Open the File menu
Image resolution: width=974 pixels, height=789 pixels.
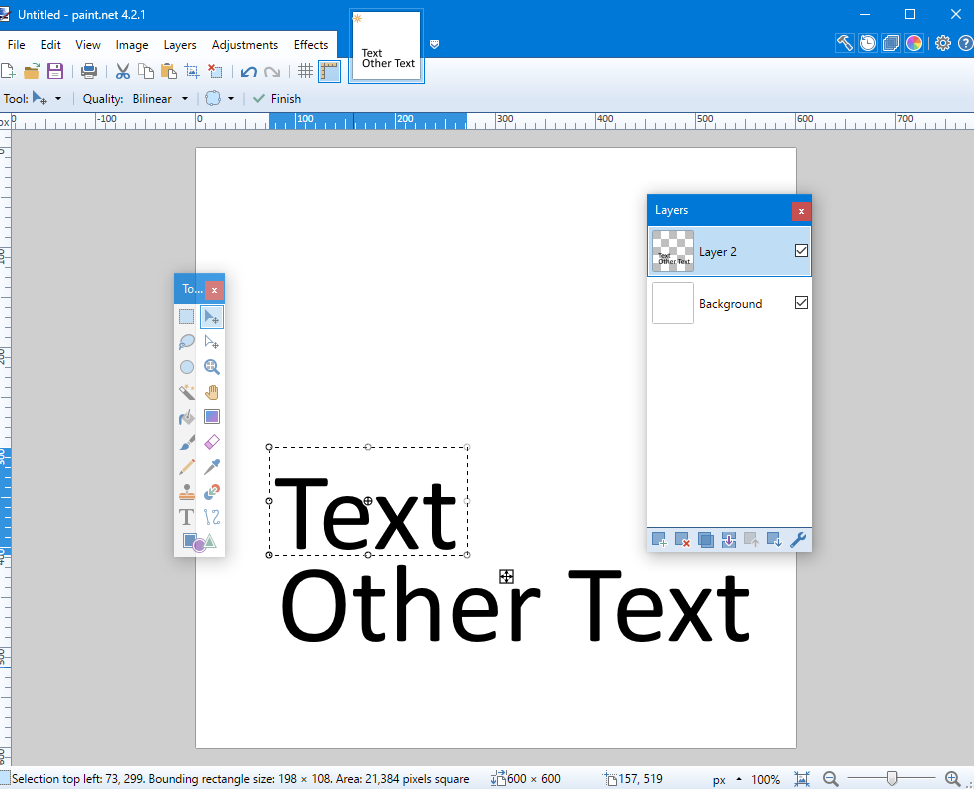point(17,45)
